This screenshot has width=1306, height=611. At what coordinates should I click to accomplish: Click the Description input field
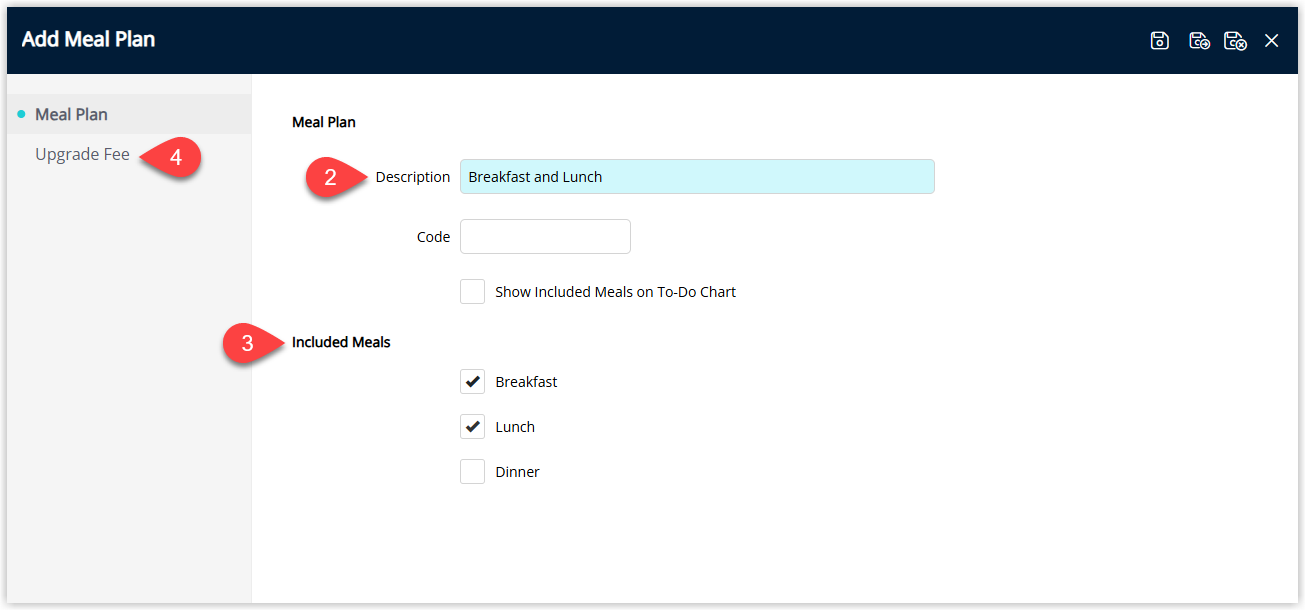click(x=697, y=177)
